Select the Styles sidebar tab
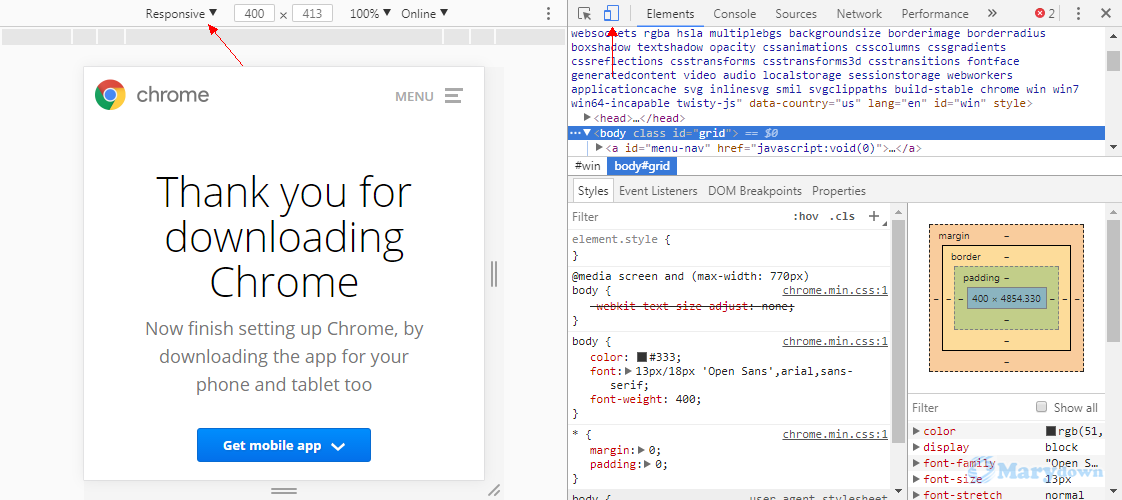1122x500 pixels. click(x=592, y=191)
